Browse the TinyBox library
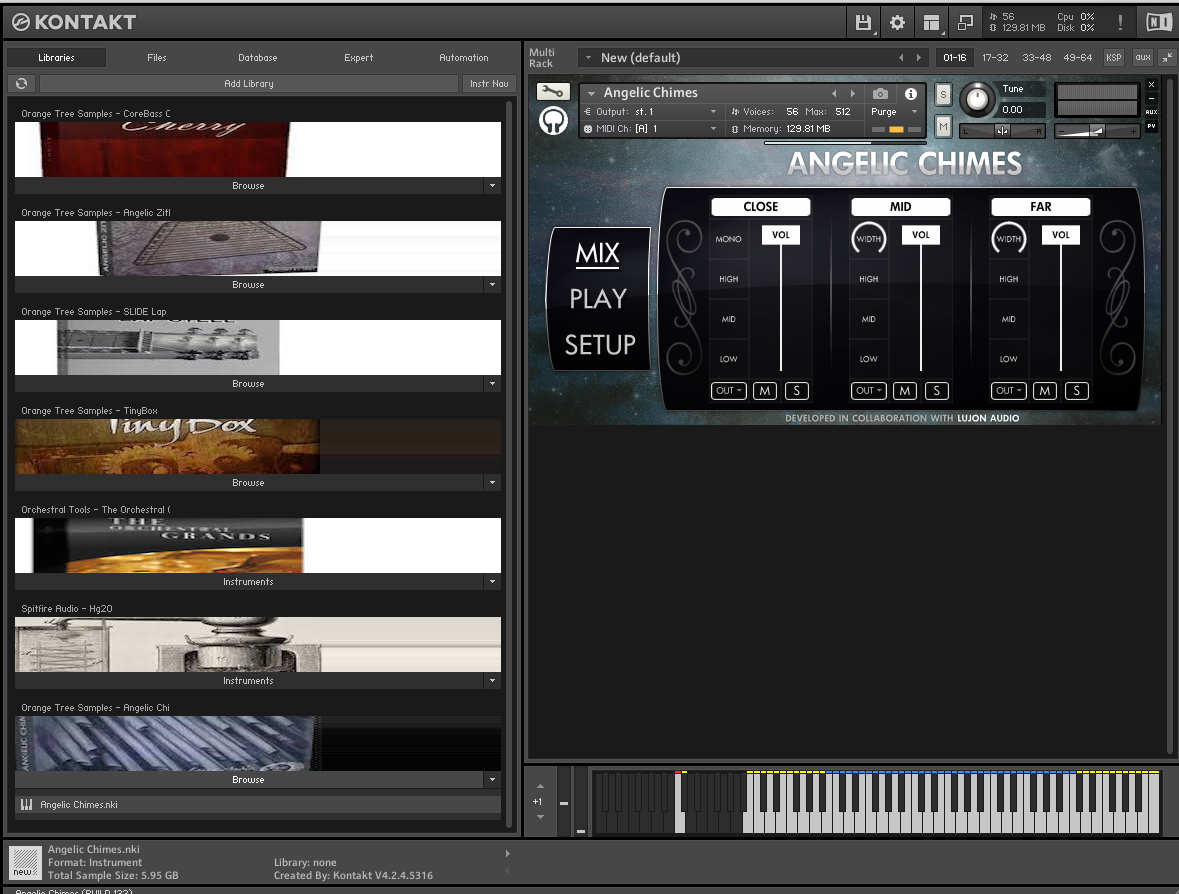 click(248, 483)
